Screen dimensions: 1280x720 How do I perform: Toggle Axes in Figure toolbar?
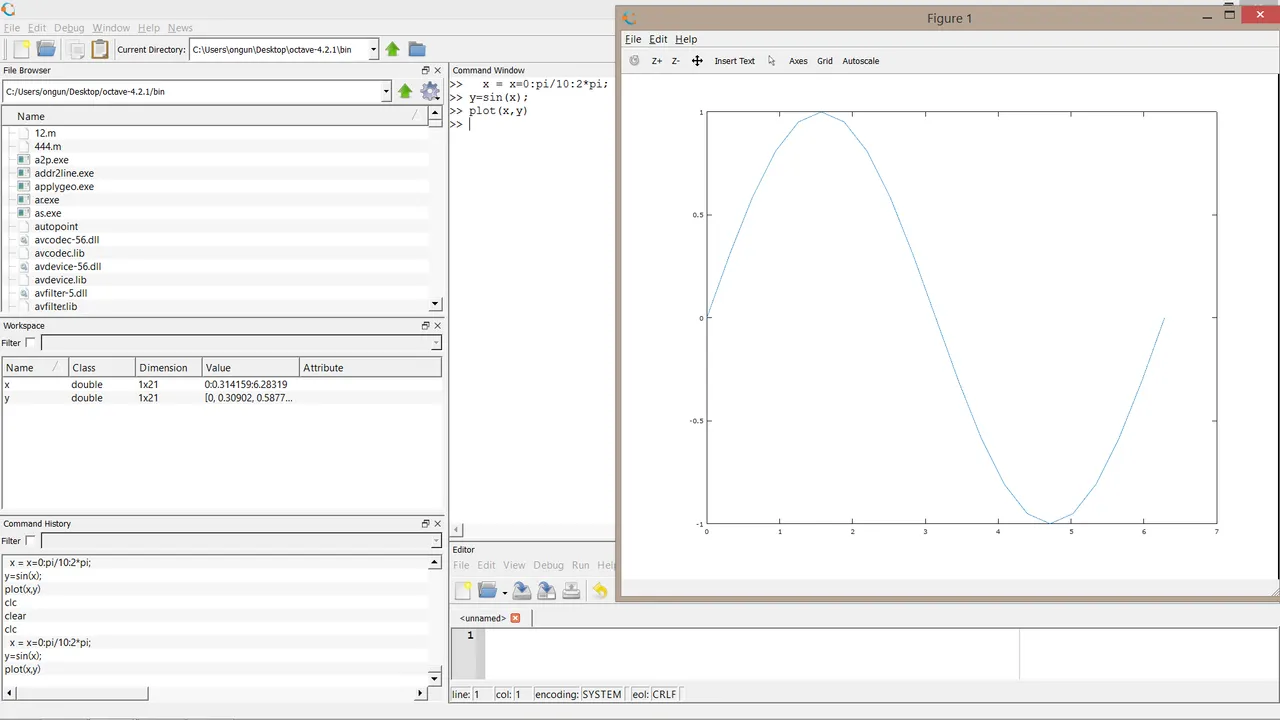(x=798, y=61)
